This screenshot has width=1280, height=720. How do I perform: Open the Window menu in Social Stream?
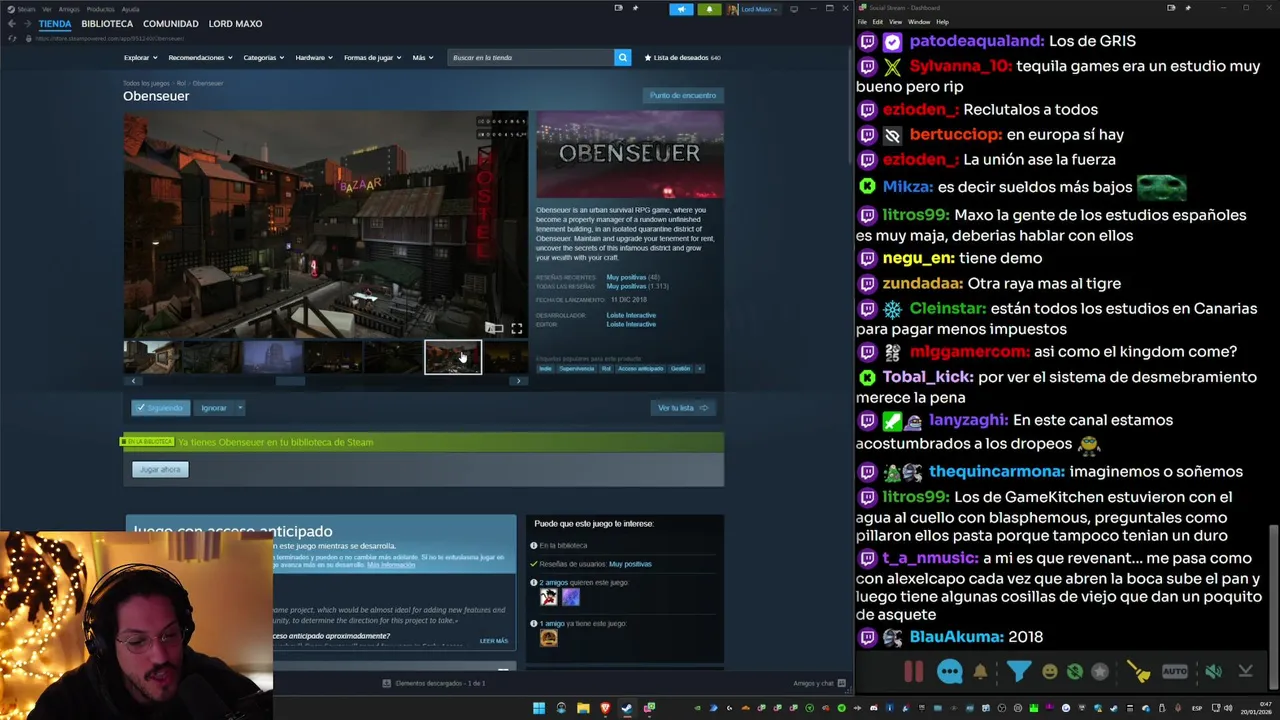point(918,22)
